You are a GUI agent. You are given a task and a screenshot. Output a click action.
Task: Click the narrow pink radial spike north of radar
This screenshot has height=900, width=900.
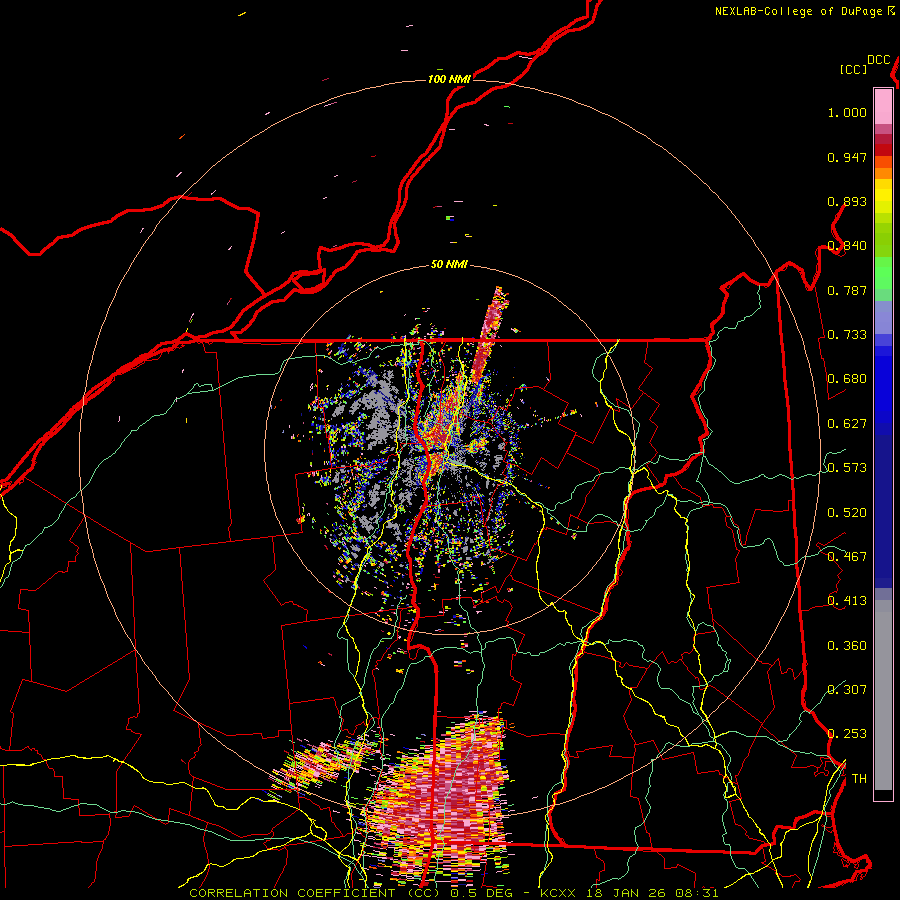pos(490,336)
